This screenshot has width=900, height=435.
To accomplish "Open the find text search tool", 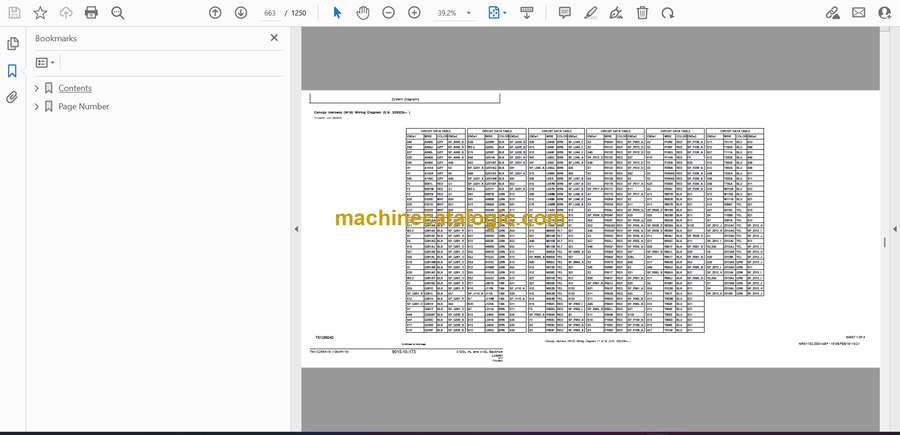I will coord(118,13).
